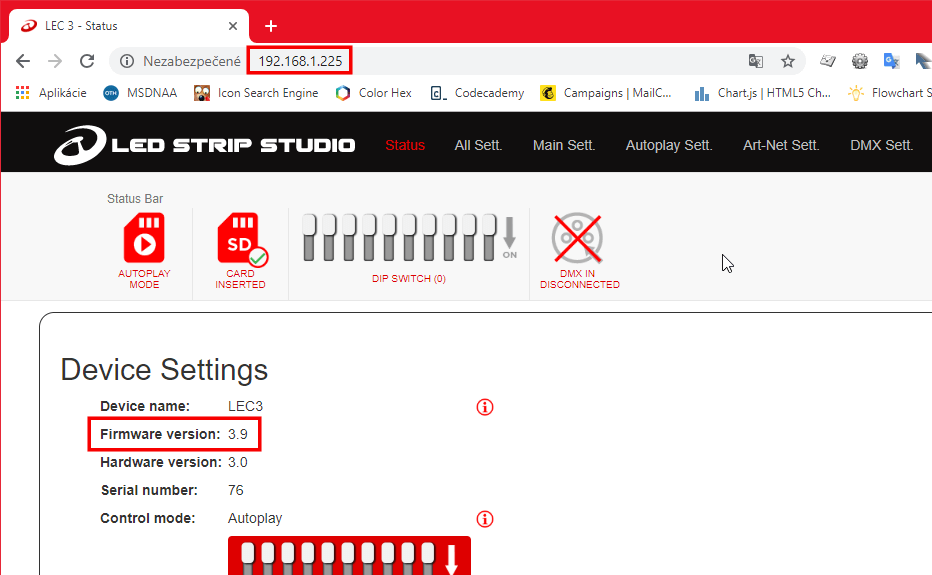
Task: Click the Device name value LEC3
Action: (245, 406)
